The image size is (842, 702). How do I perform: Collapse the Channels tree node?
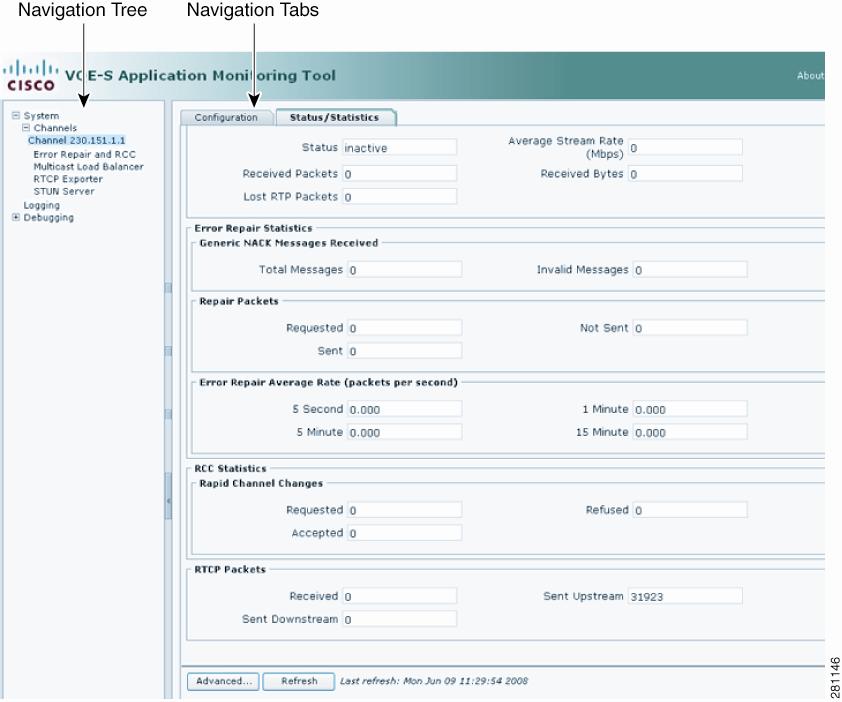click(x=26, y=128)
